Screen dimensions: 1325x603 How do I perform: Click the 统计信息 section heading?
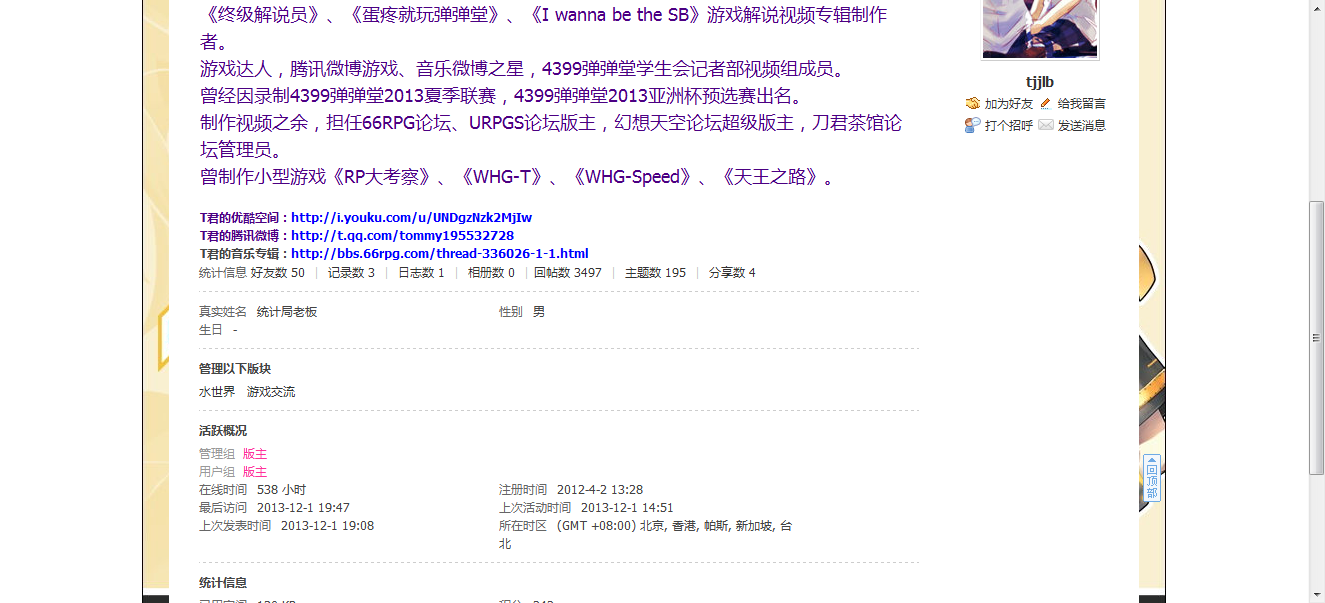click(223, 583)
